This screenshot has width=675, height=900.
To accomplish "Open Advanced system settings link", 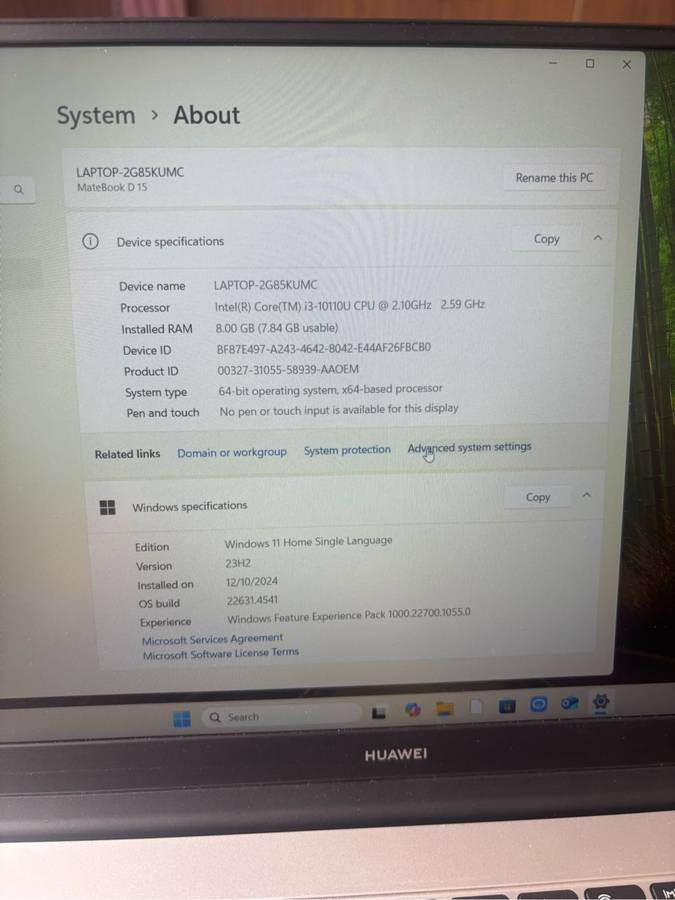I will click(470, 447).
